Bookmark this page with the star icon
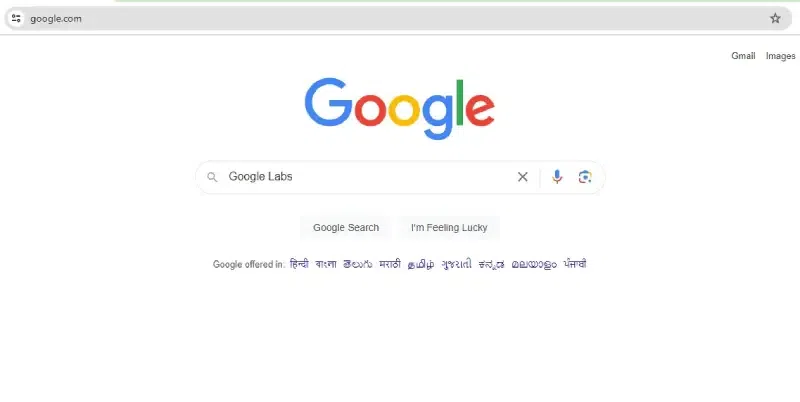Viewport: 800px width, 402px height. click(775, 19)
